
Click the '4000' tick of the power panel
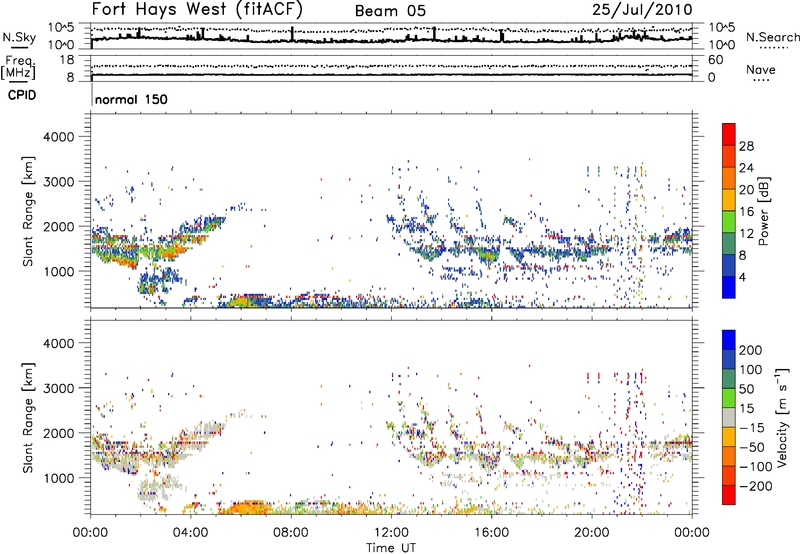coord(58,137)
